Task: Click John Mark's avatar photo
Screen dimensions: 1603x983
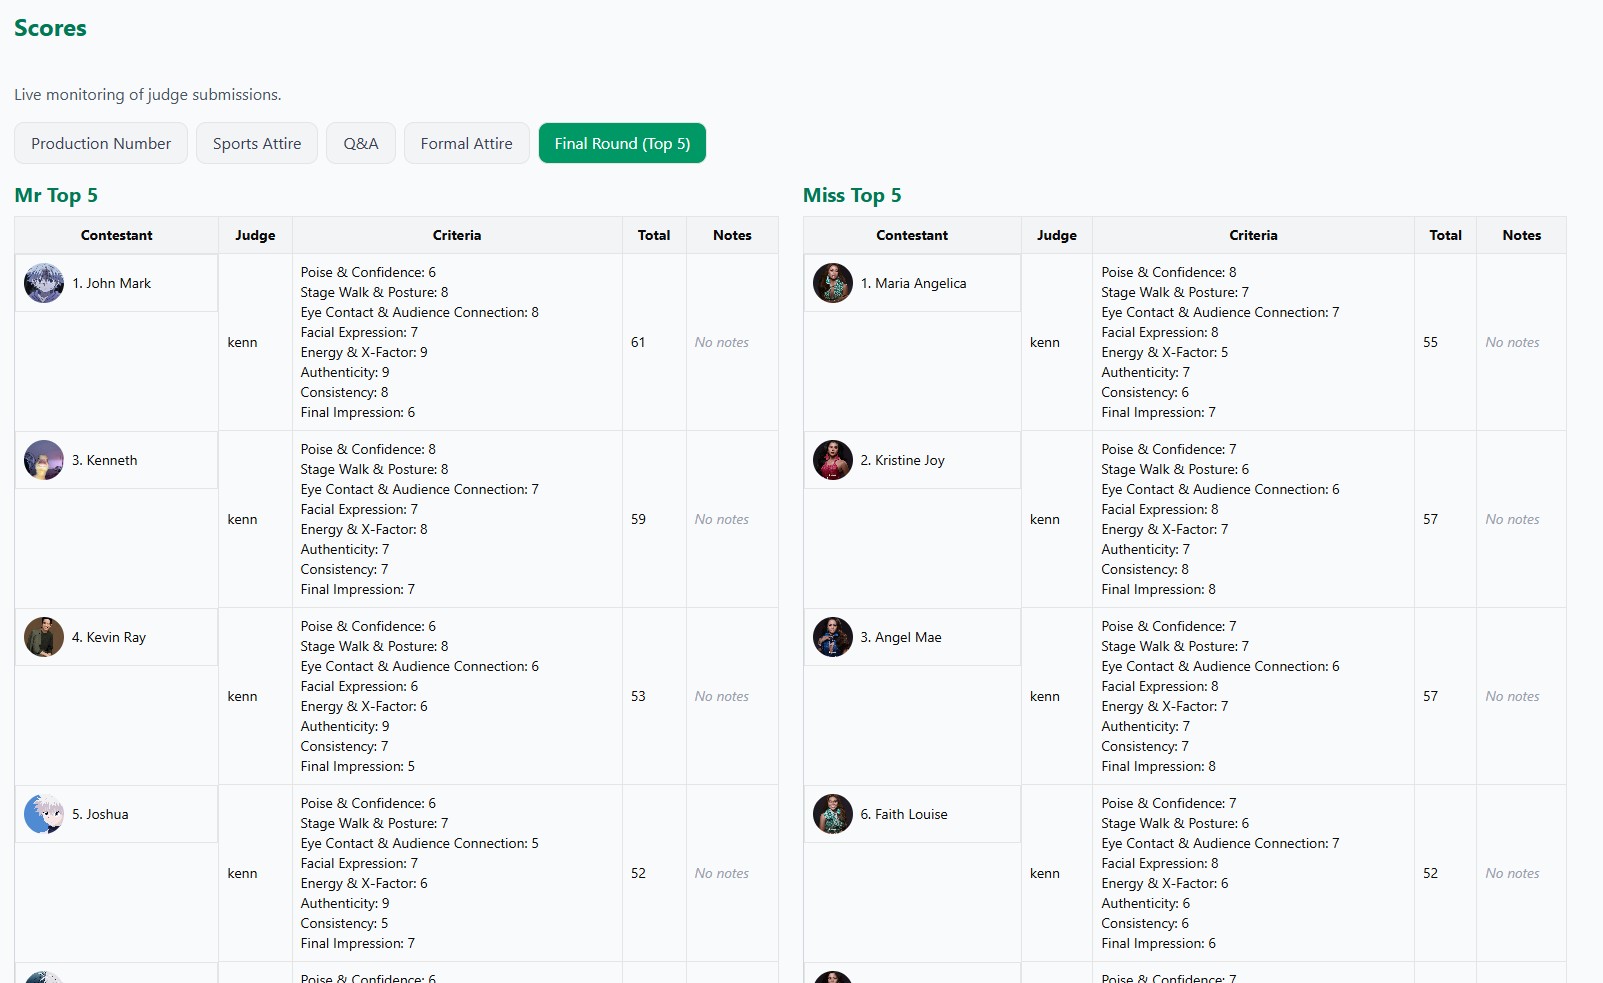Action: pyautogui.click(x=44, y=283)
